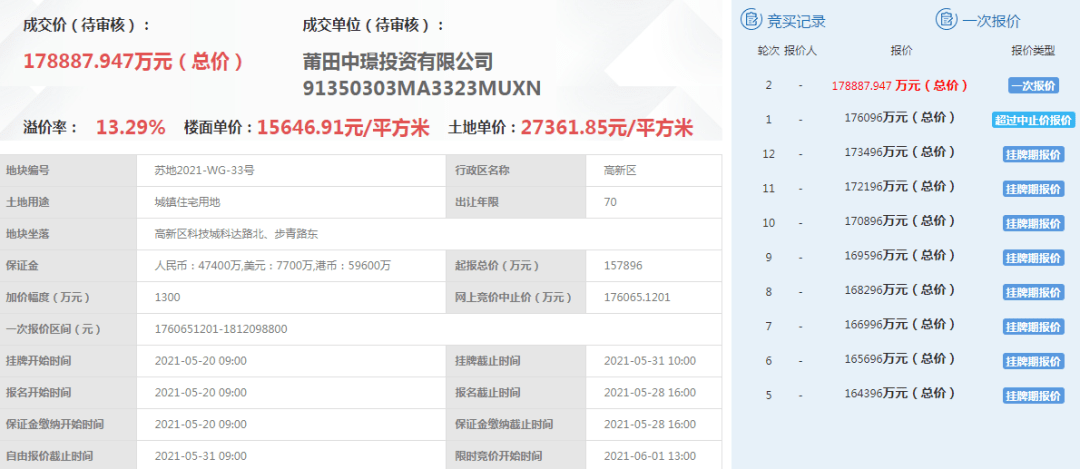Image resolution: width=1080 pixels, height=469 pixels.
Task: Click land use value 城镇住宅用地
Action: click(x=188, y=202)
